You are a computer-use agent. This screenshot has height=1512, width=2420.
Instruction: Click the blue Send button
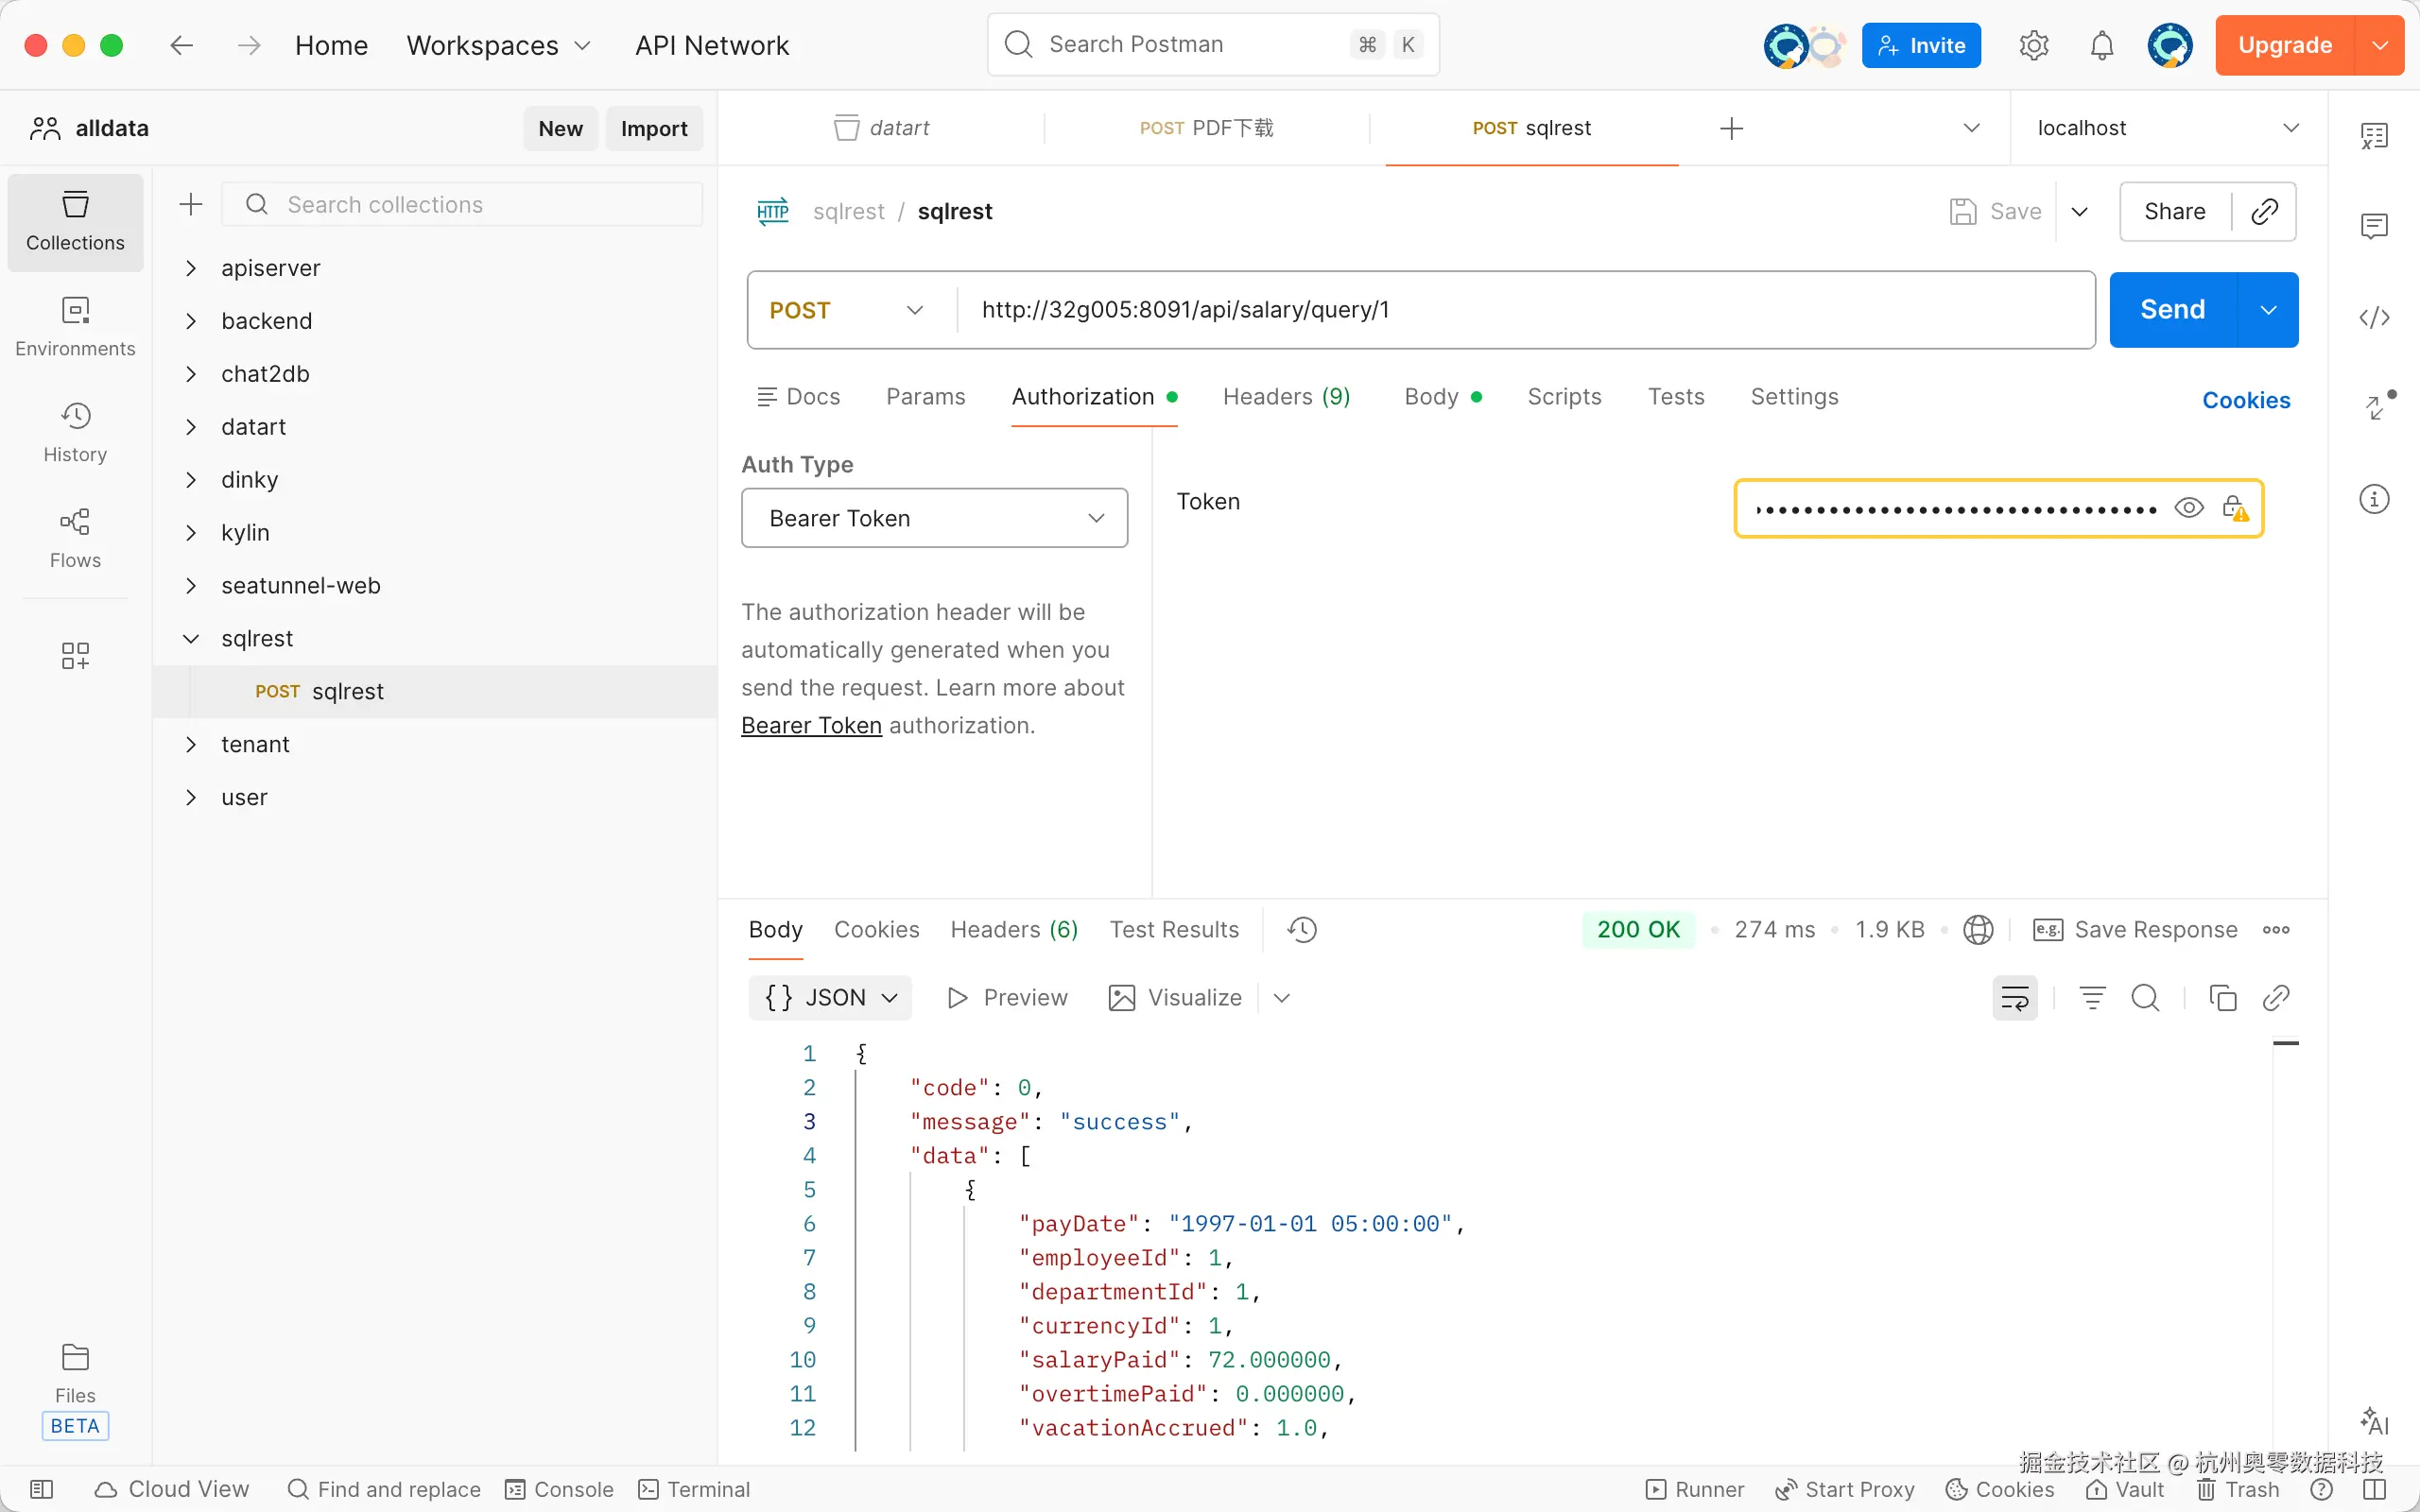(2172, 310)
